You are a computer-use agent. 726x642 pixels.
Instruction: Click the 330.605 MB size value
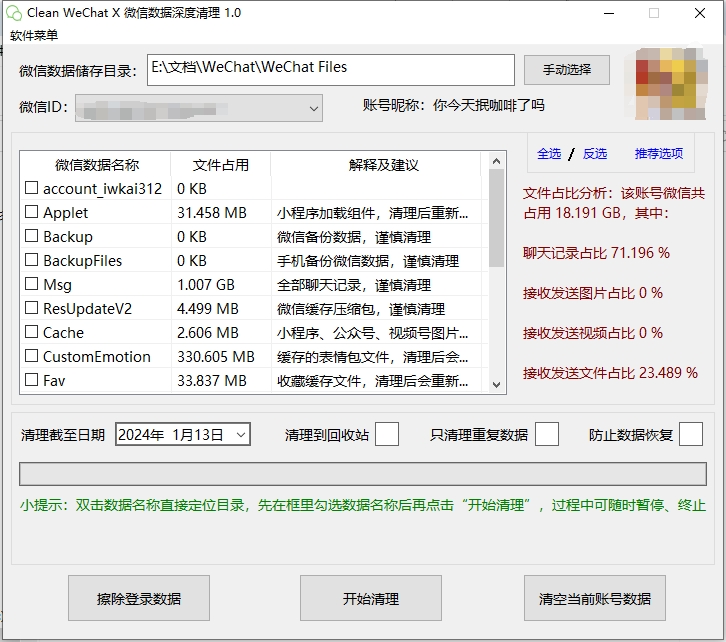[216, 357]
